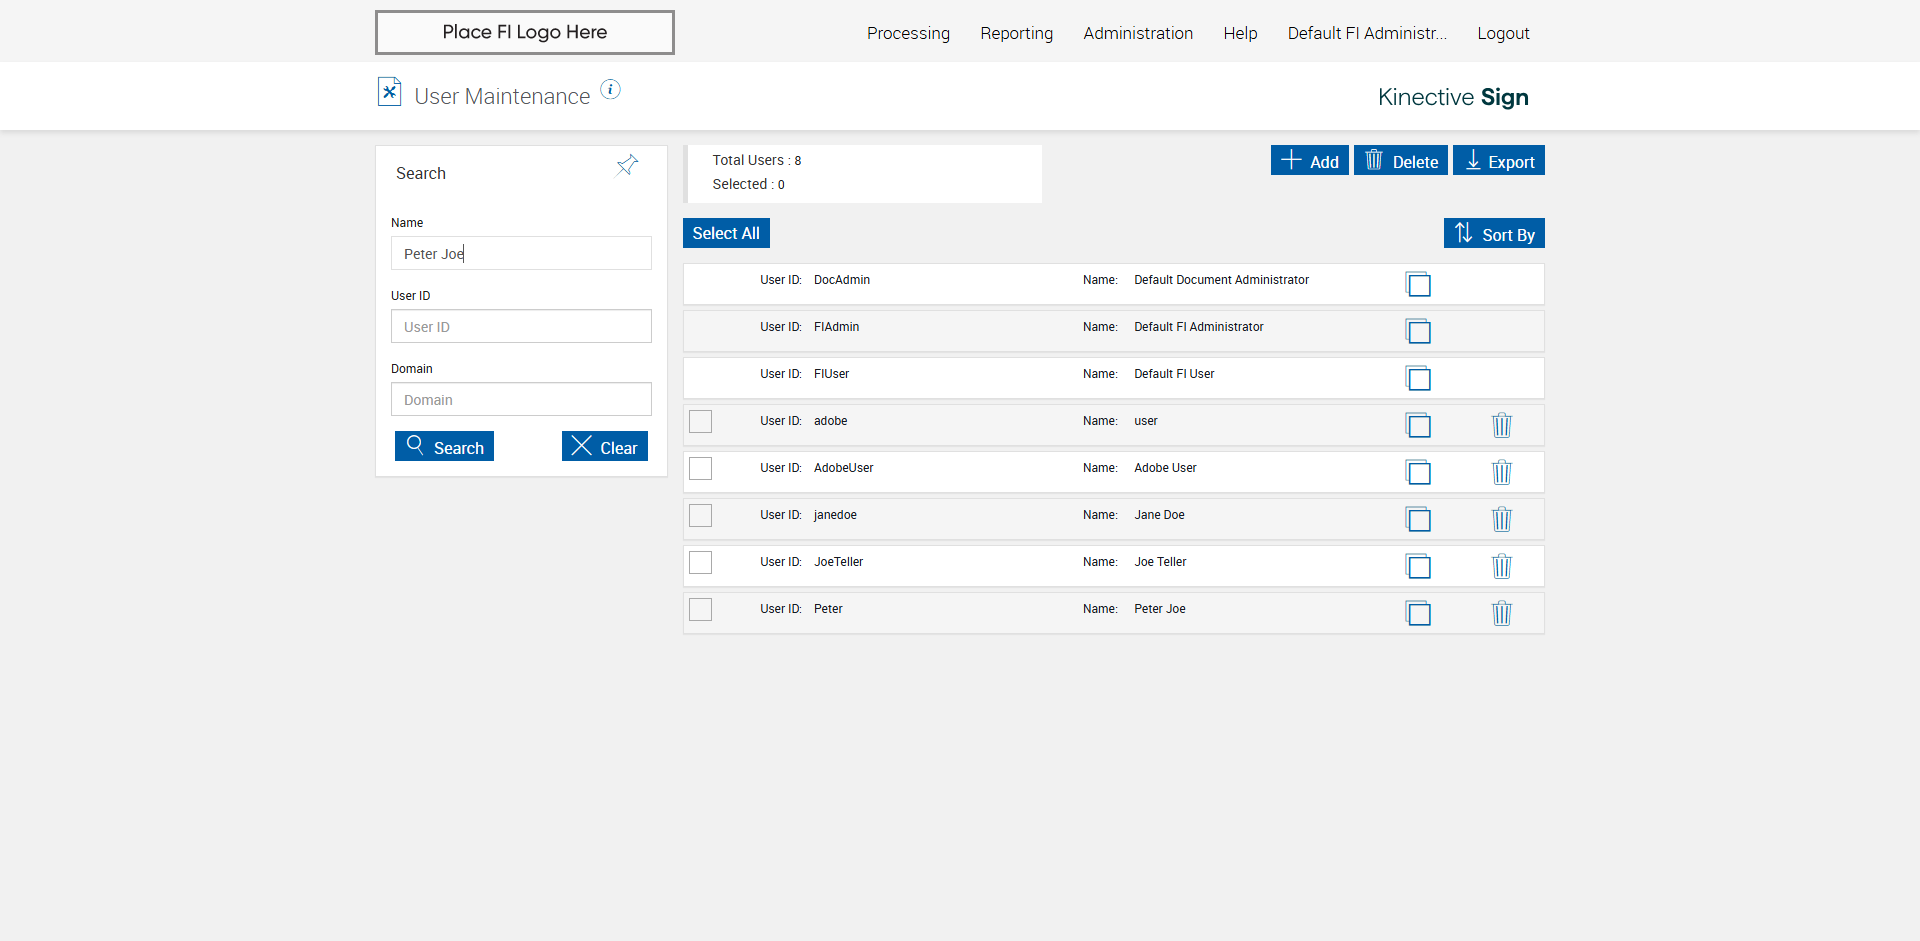Log out using the Logout link
Screen dimensions: 1920x941
[x=1503, y=33]
